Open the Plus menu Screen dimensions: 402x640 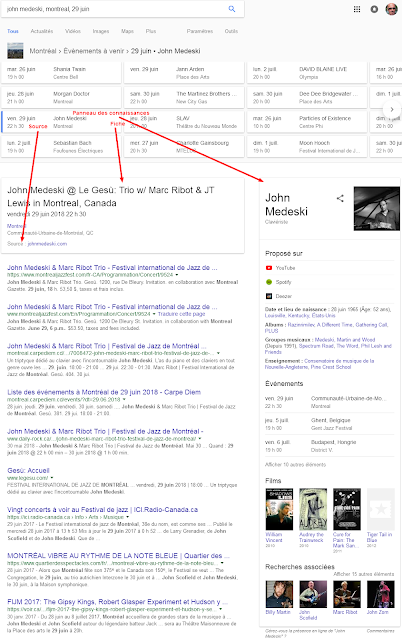tap(151, 31)
